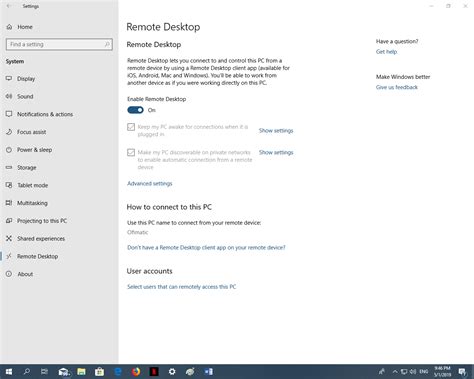
Task: Uncheck Keep my PC awake checkbox
Action: point(131,127)
